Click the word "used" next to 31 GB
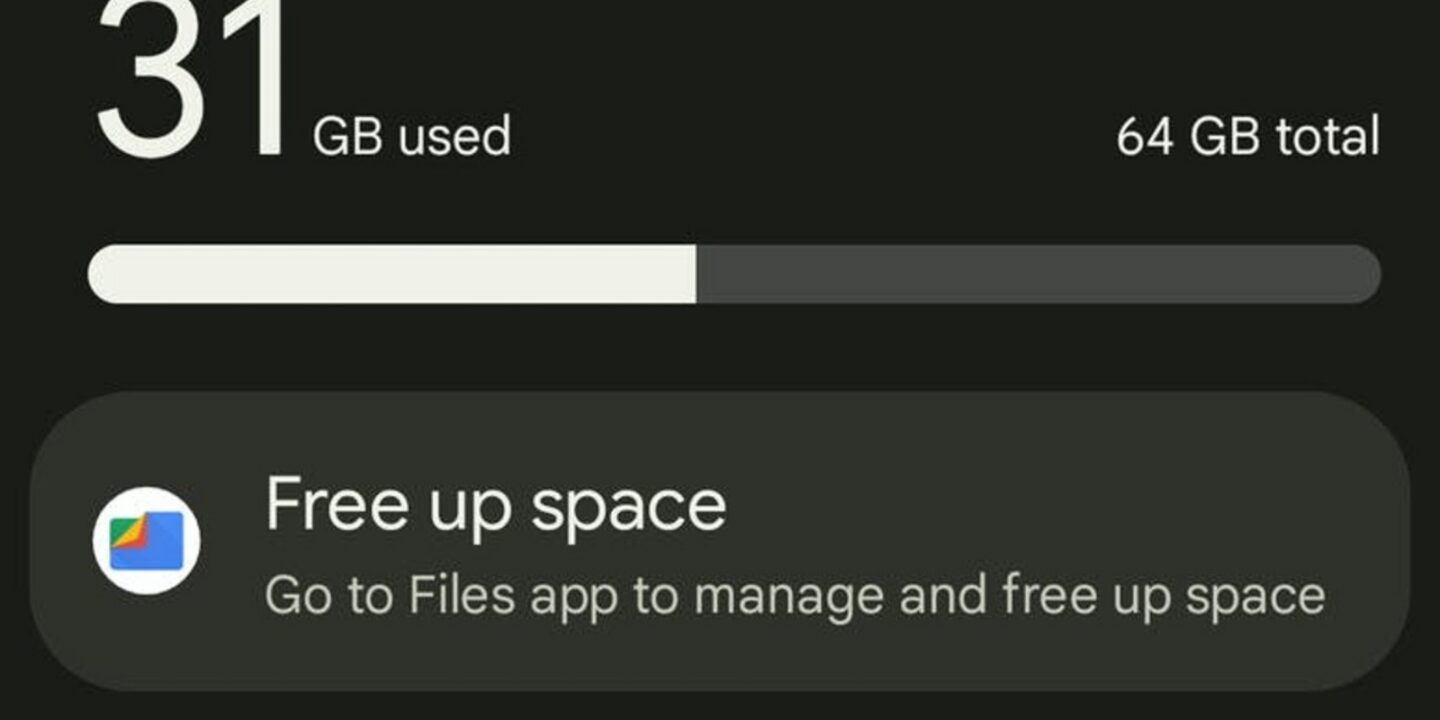The image size is (1440, 720). (x=454, y=137)
